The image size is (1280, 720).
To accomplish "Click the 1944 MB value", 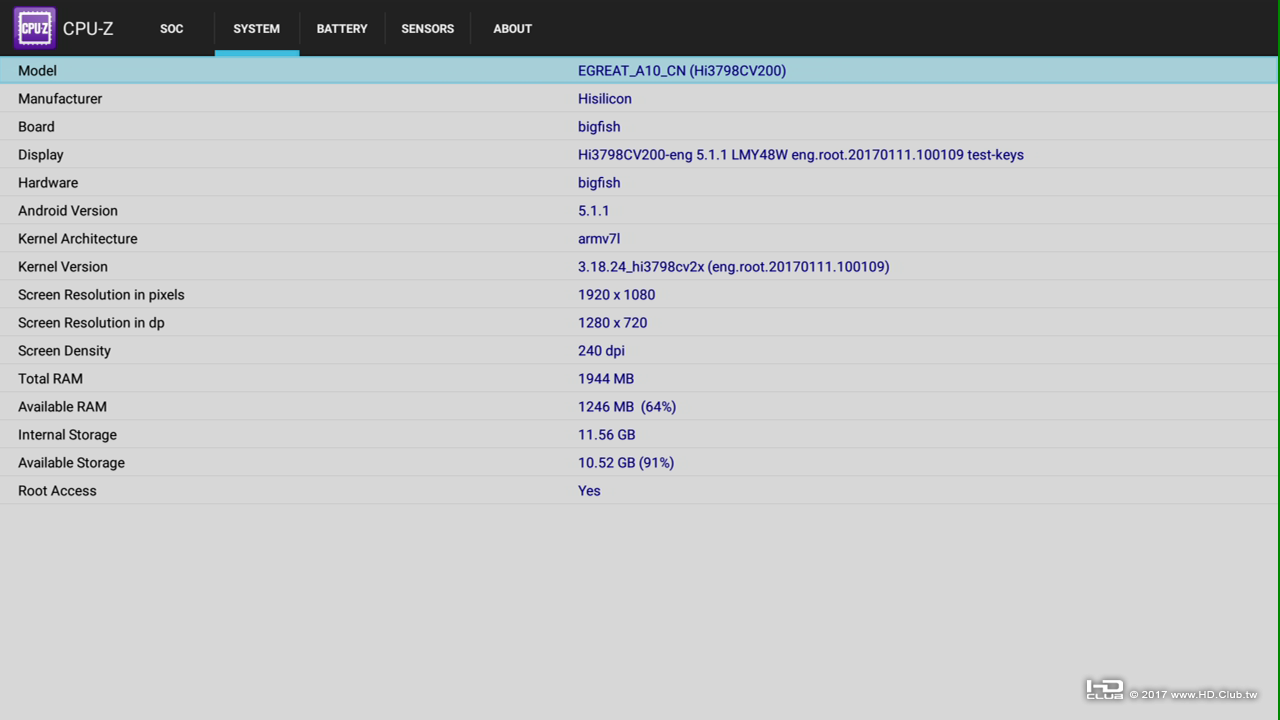I will coord(606,379).
